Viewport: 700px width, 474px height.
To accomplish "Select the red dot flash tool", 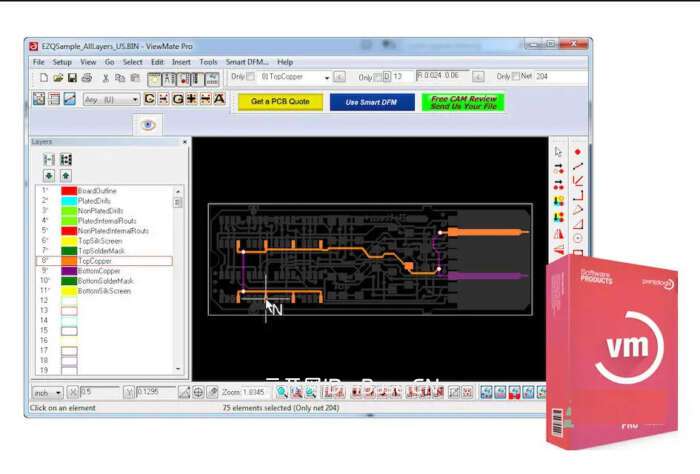I will tap(578, 152).
